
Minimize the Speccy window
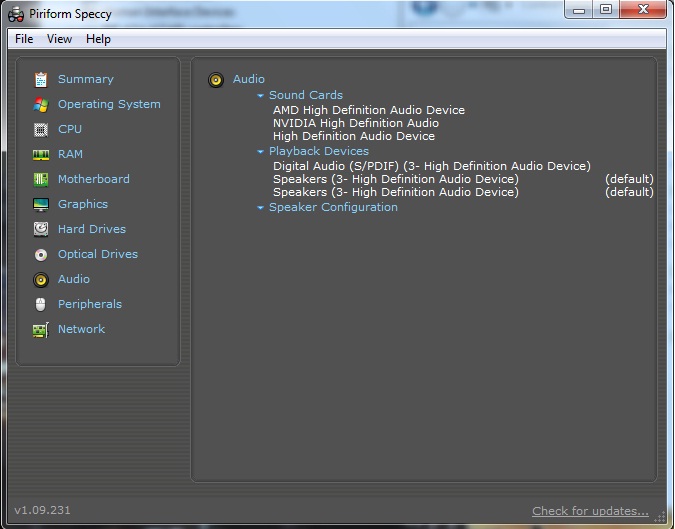coord(579,9)
